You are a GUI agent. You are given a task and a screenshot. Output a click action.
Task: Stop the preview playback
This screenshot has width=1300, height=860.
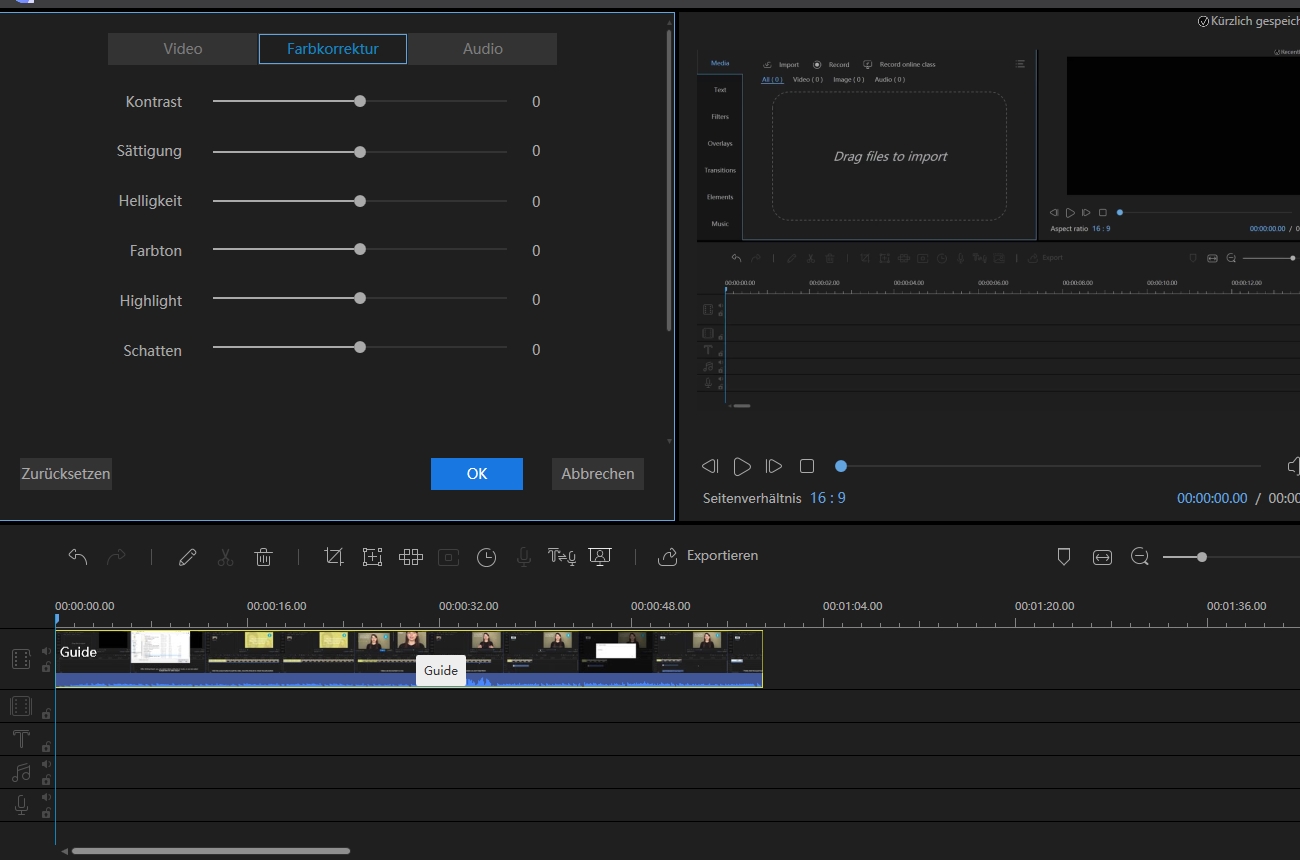[807, 466]
